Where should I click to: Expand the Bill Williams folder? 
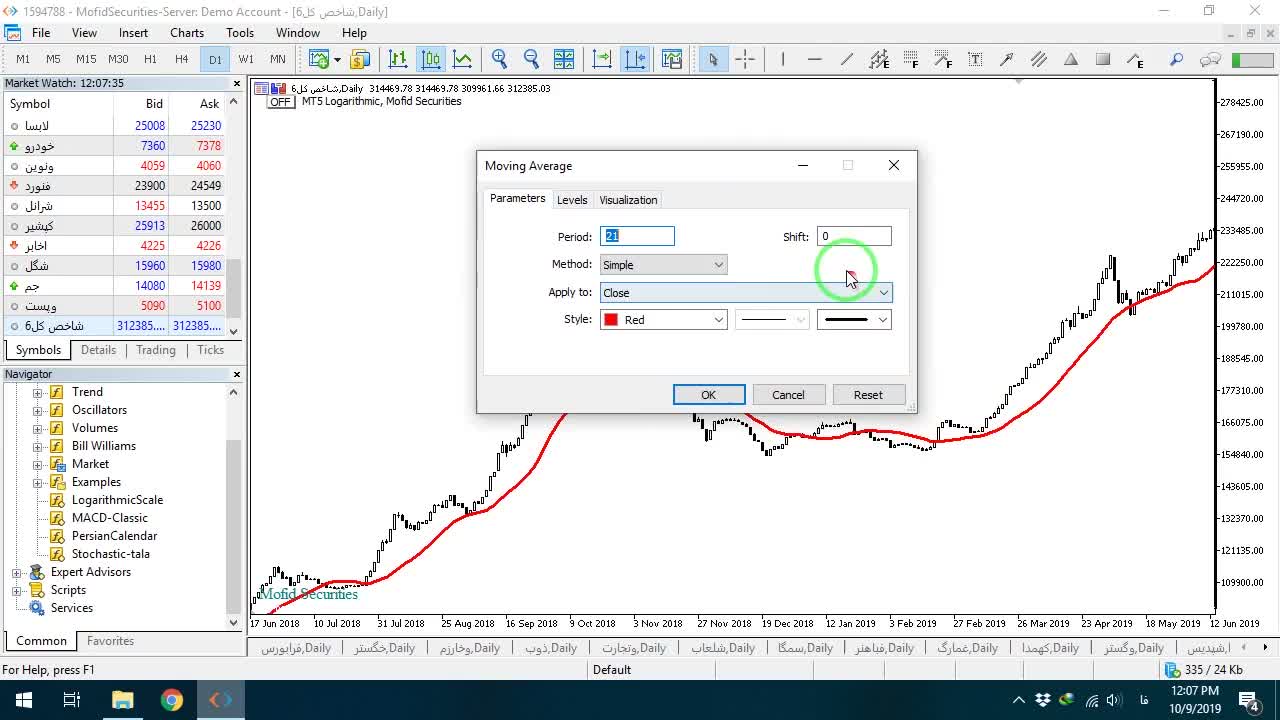click(37, 446)
